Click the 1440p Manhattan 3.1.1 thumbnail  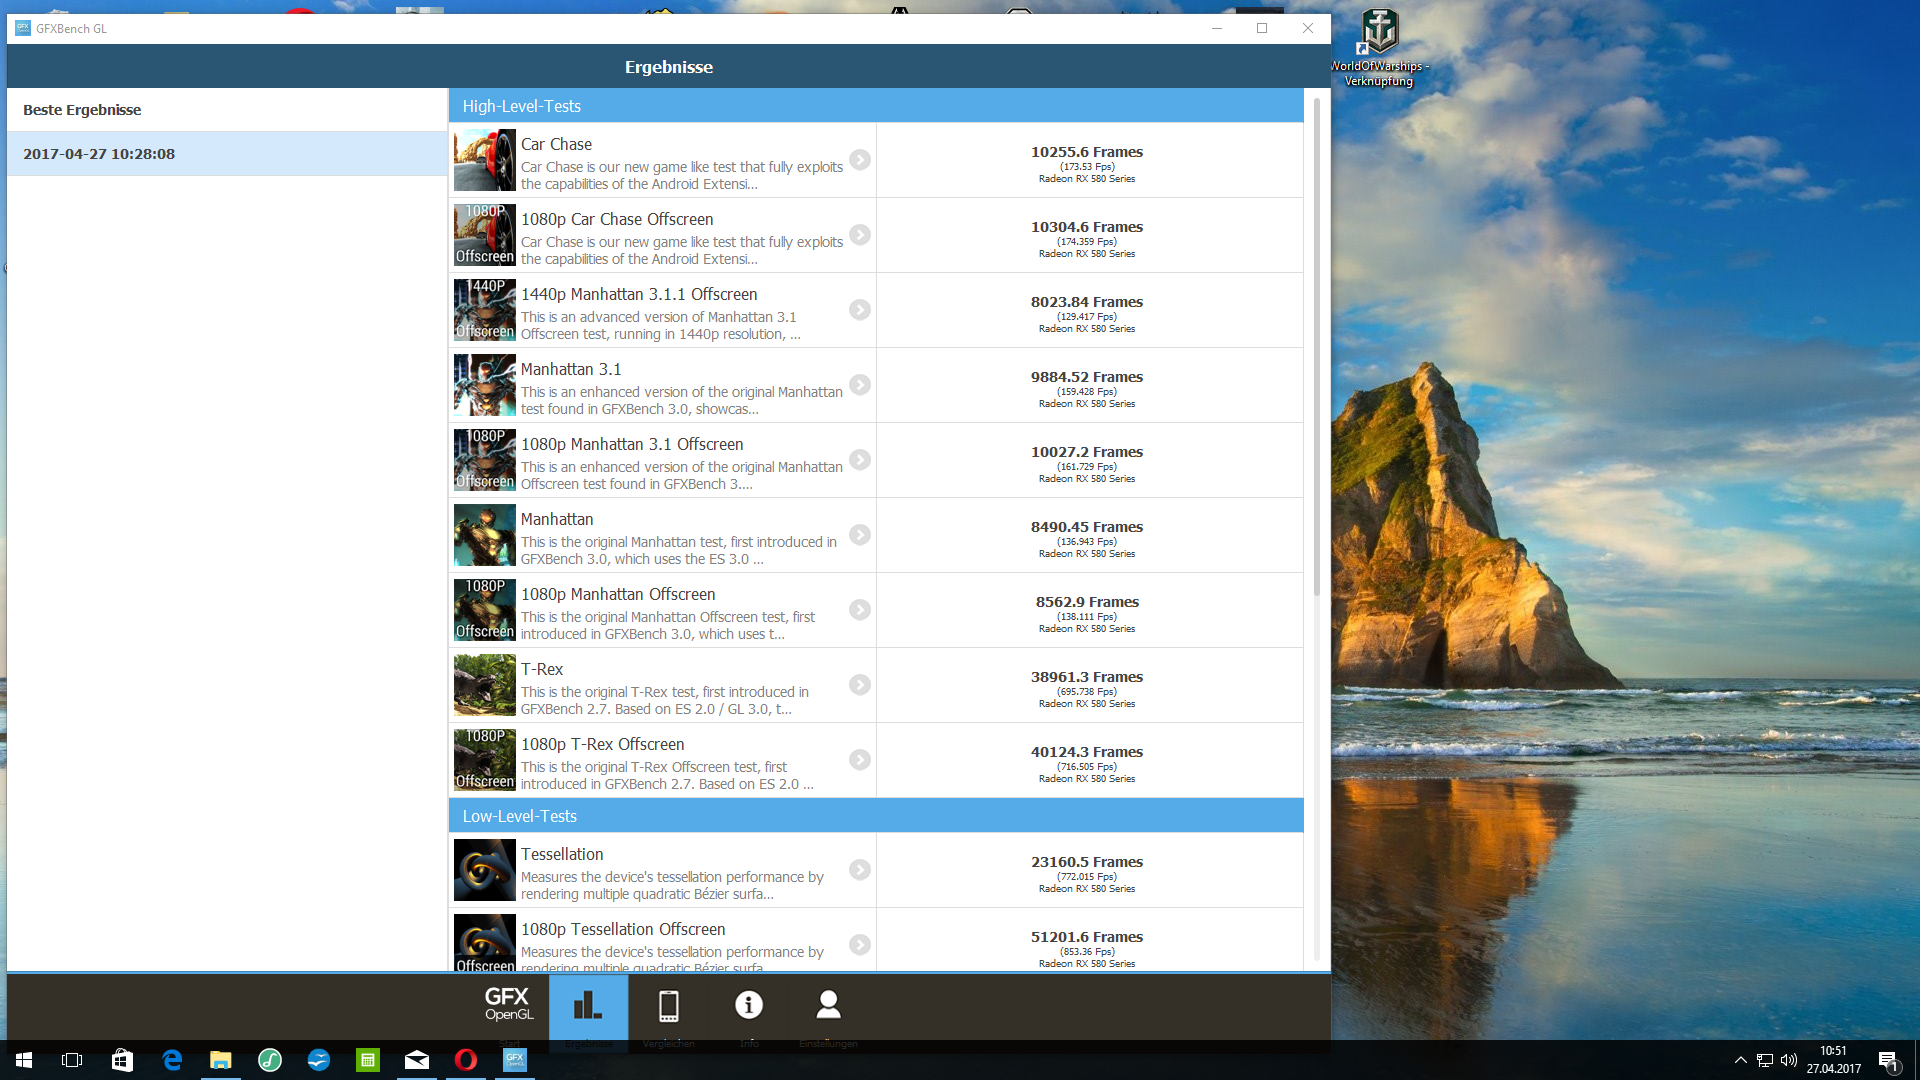tap(485, 310)
